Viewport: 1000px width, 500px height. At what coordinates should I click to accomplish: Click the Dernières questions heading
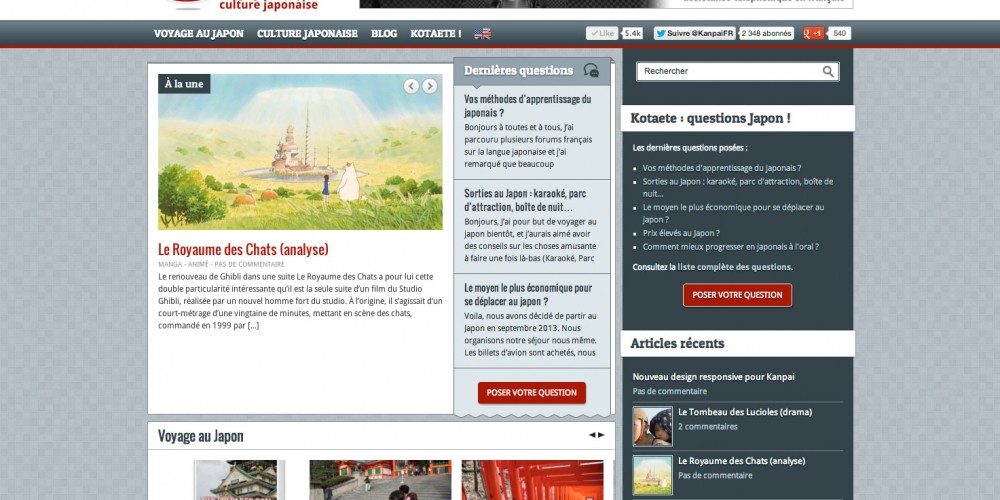click(518, 71)
